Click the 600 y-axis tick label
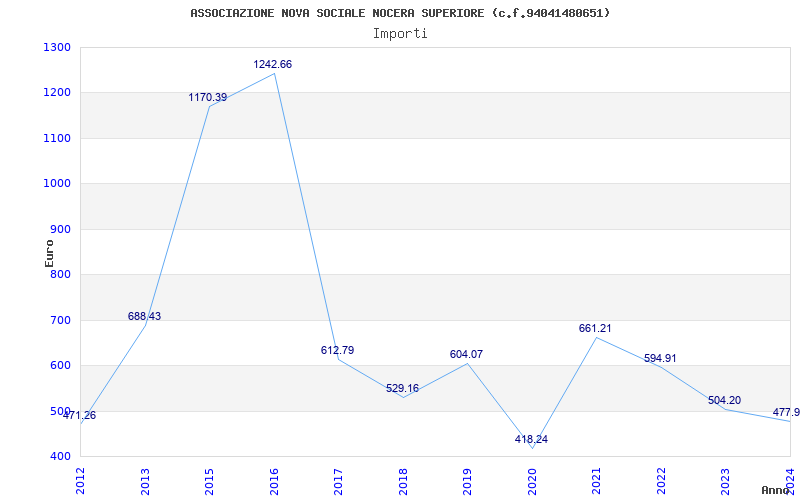Viewport: 800px width, 500px height. [61, 366]
